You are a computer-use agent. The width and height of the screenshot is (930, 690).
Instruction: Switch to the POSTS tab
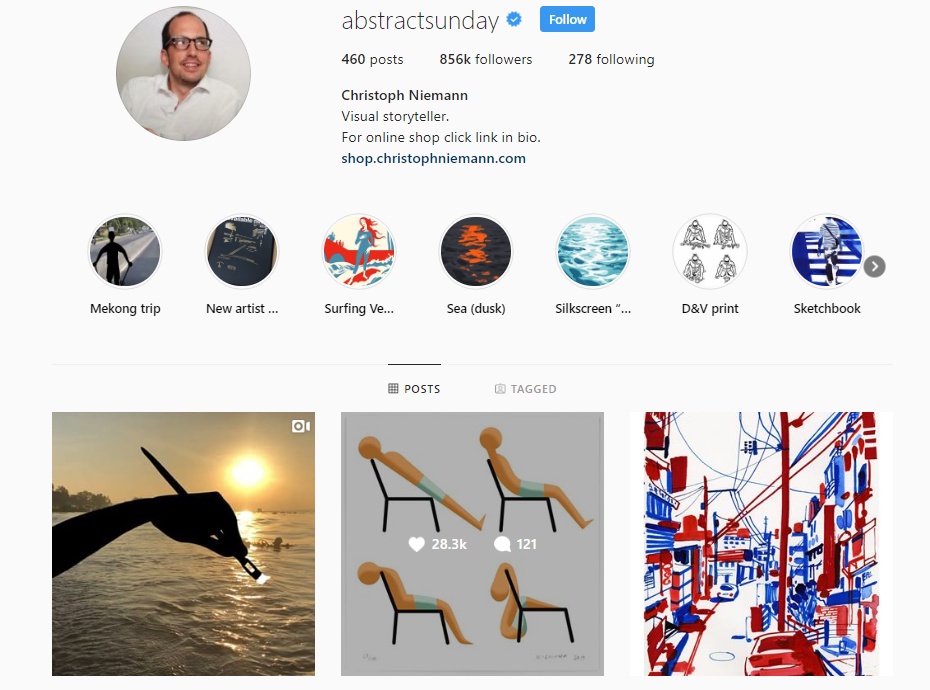414,389
